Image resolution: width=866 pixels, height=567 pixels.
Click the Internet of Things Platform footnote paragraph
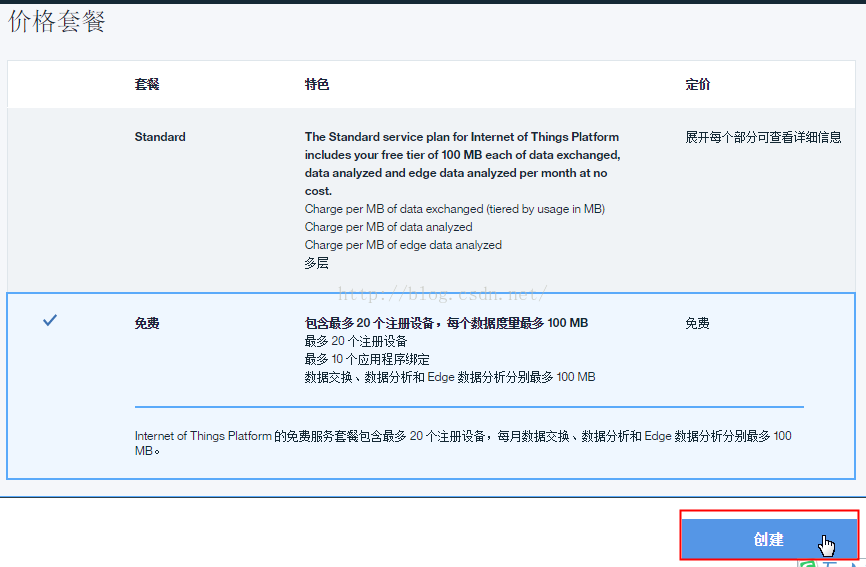coord(462,443)
